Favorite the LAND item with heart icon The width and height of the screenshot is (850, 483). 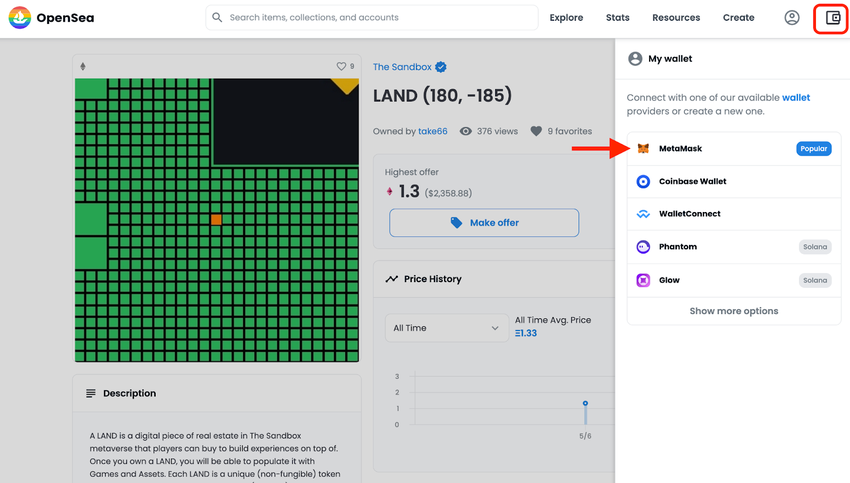[341, 66]
